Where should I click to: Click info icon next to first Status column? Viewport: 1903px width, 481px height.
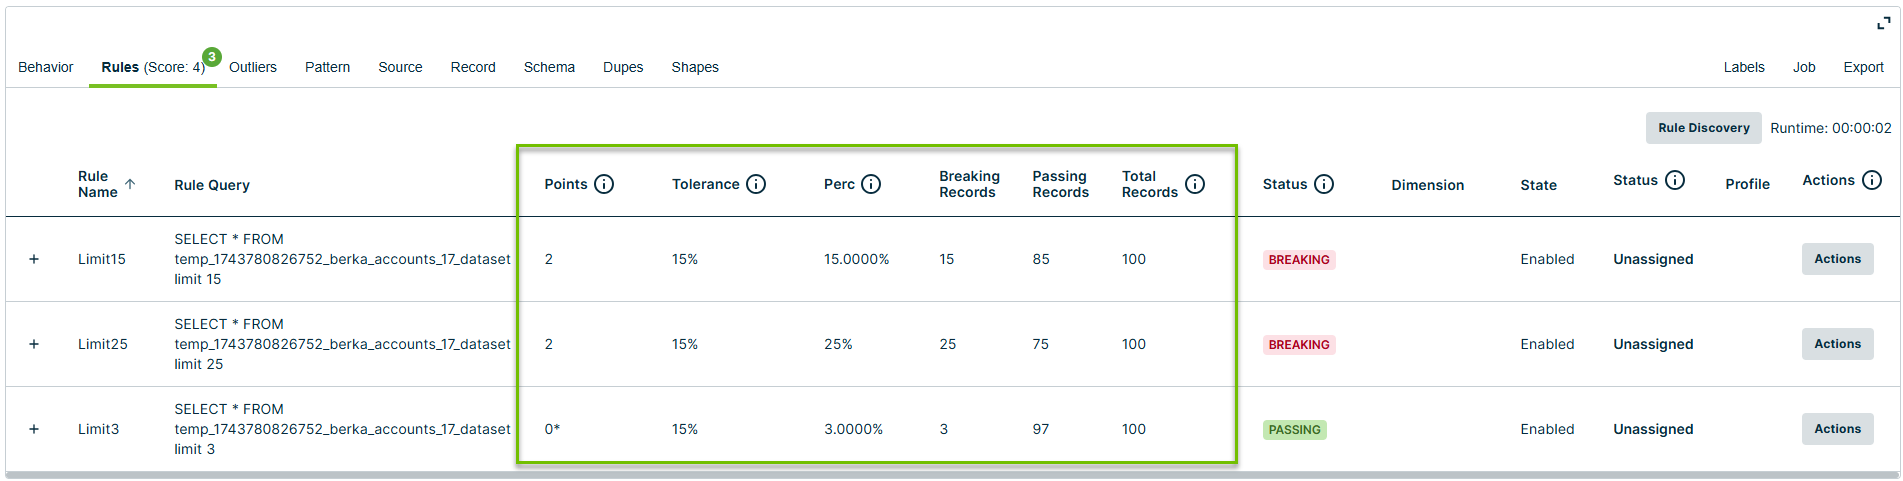1324,184
